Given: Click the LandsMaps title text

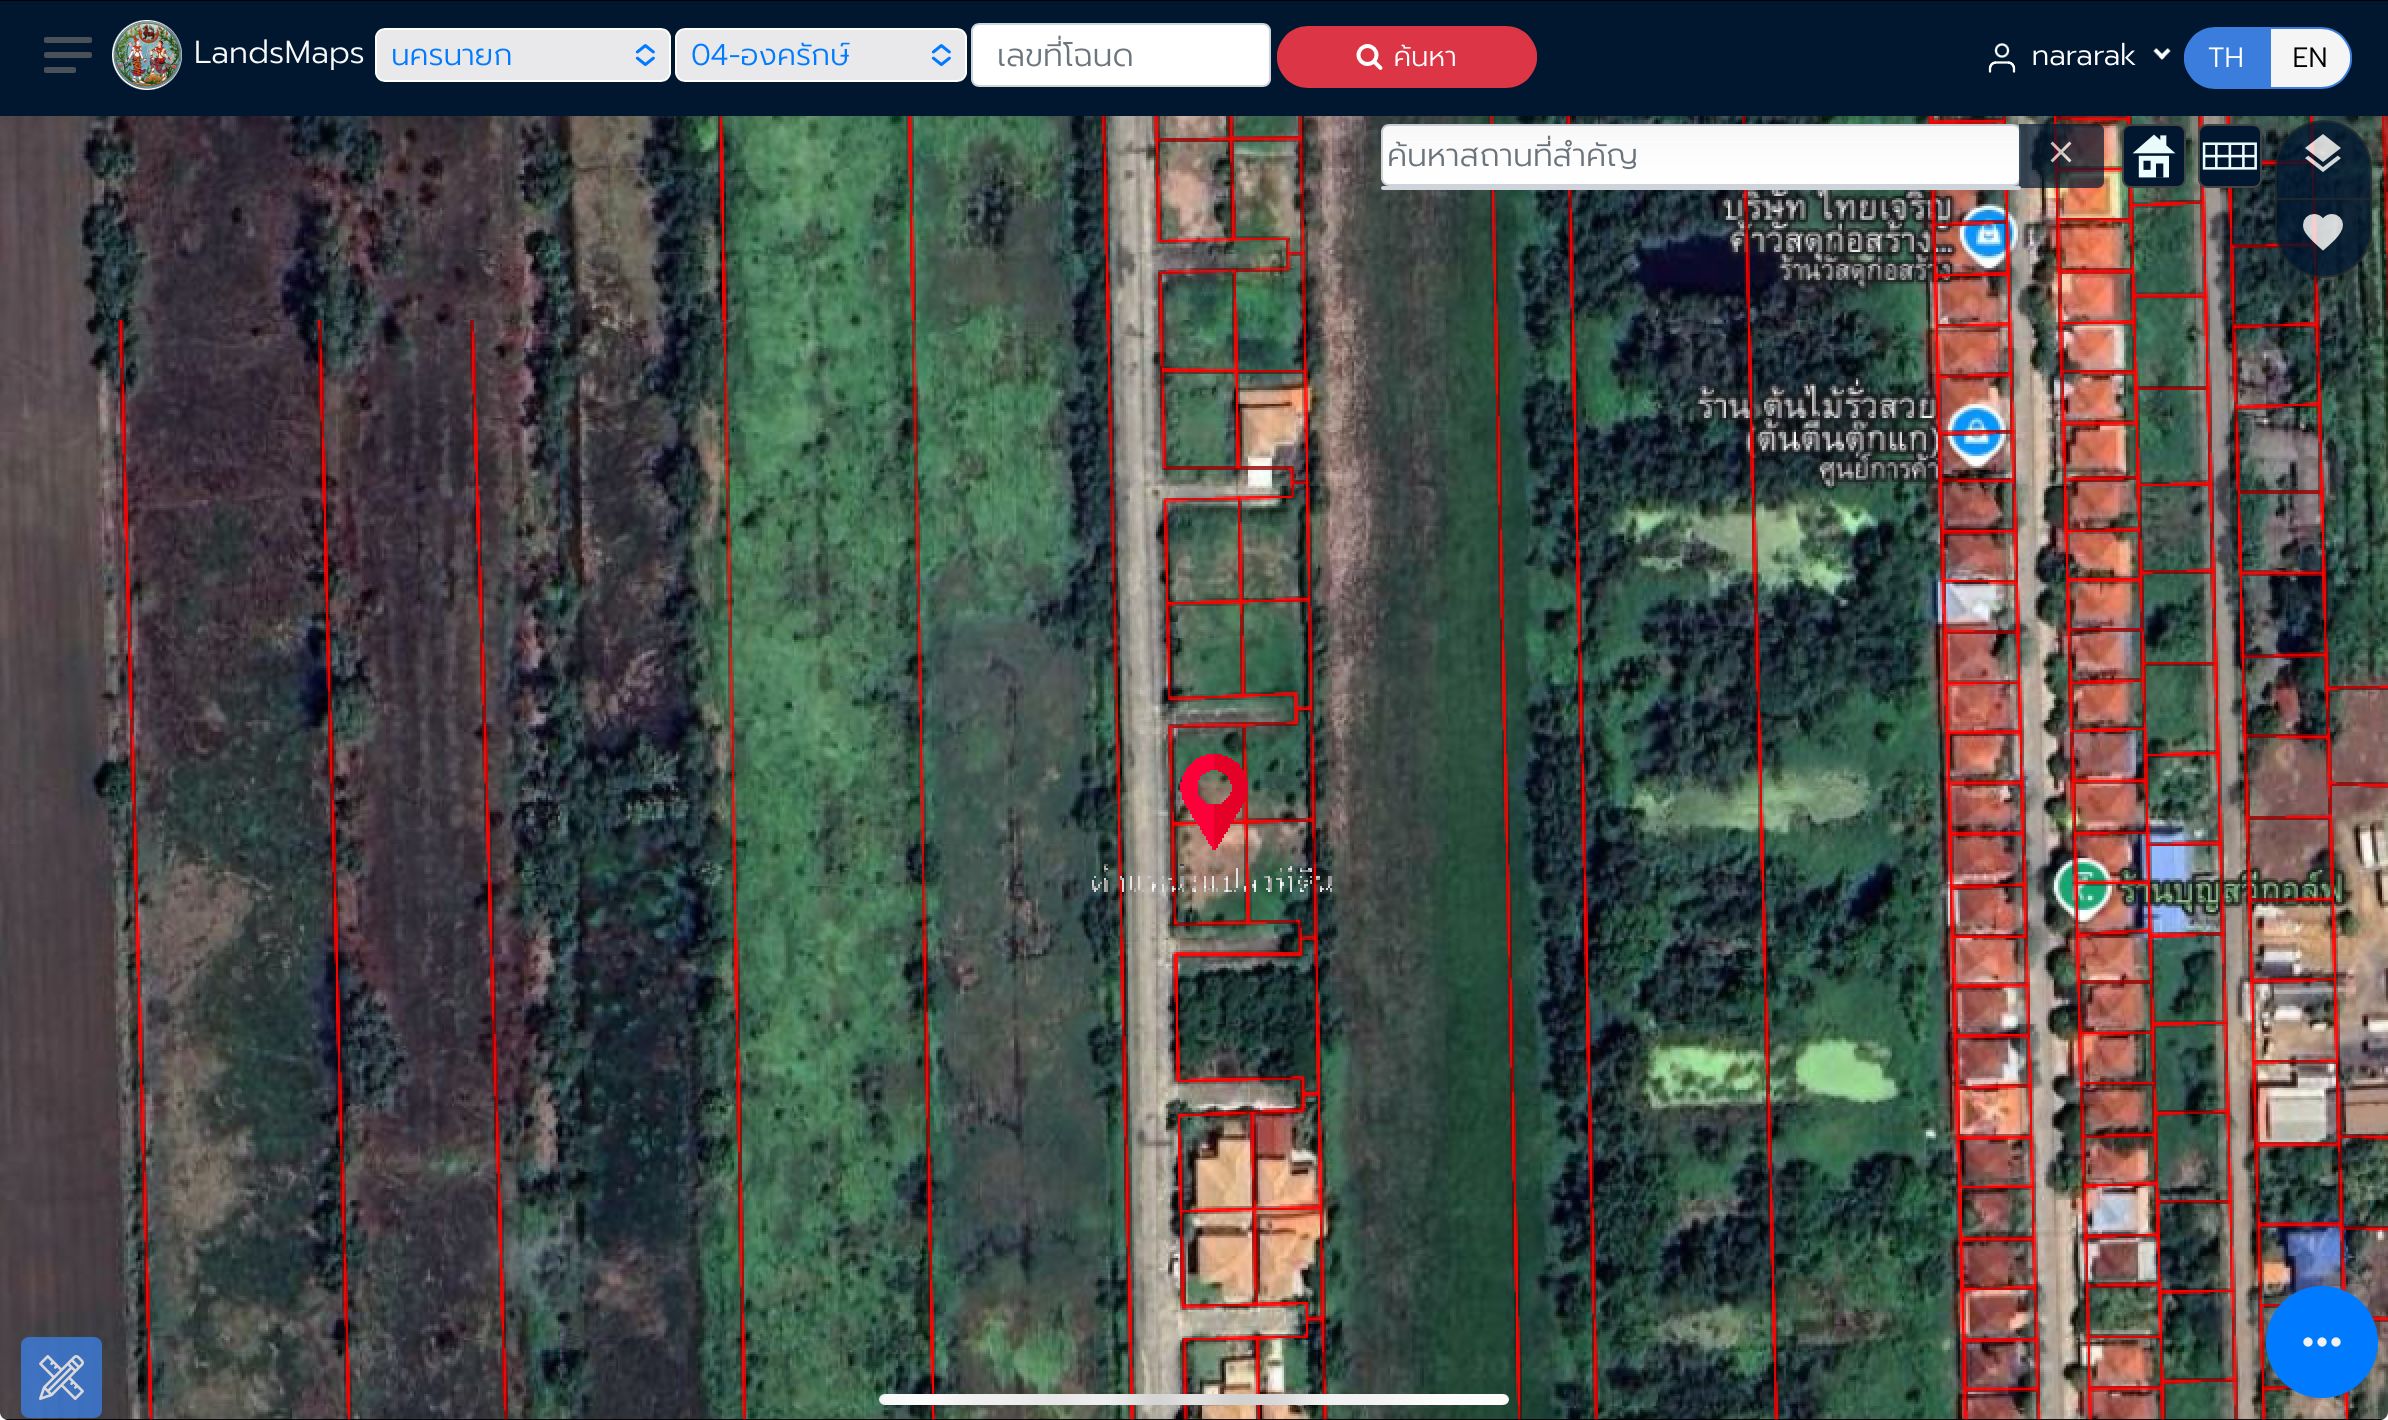Looking at the screenshot, I should pyautogui.click(x=278, y=53).
